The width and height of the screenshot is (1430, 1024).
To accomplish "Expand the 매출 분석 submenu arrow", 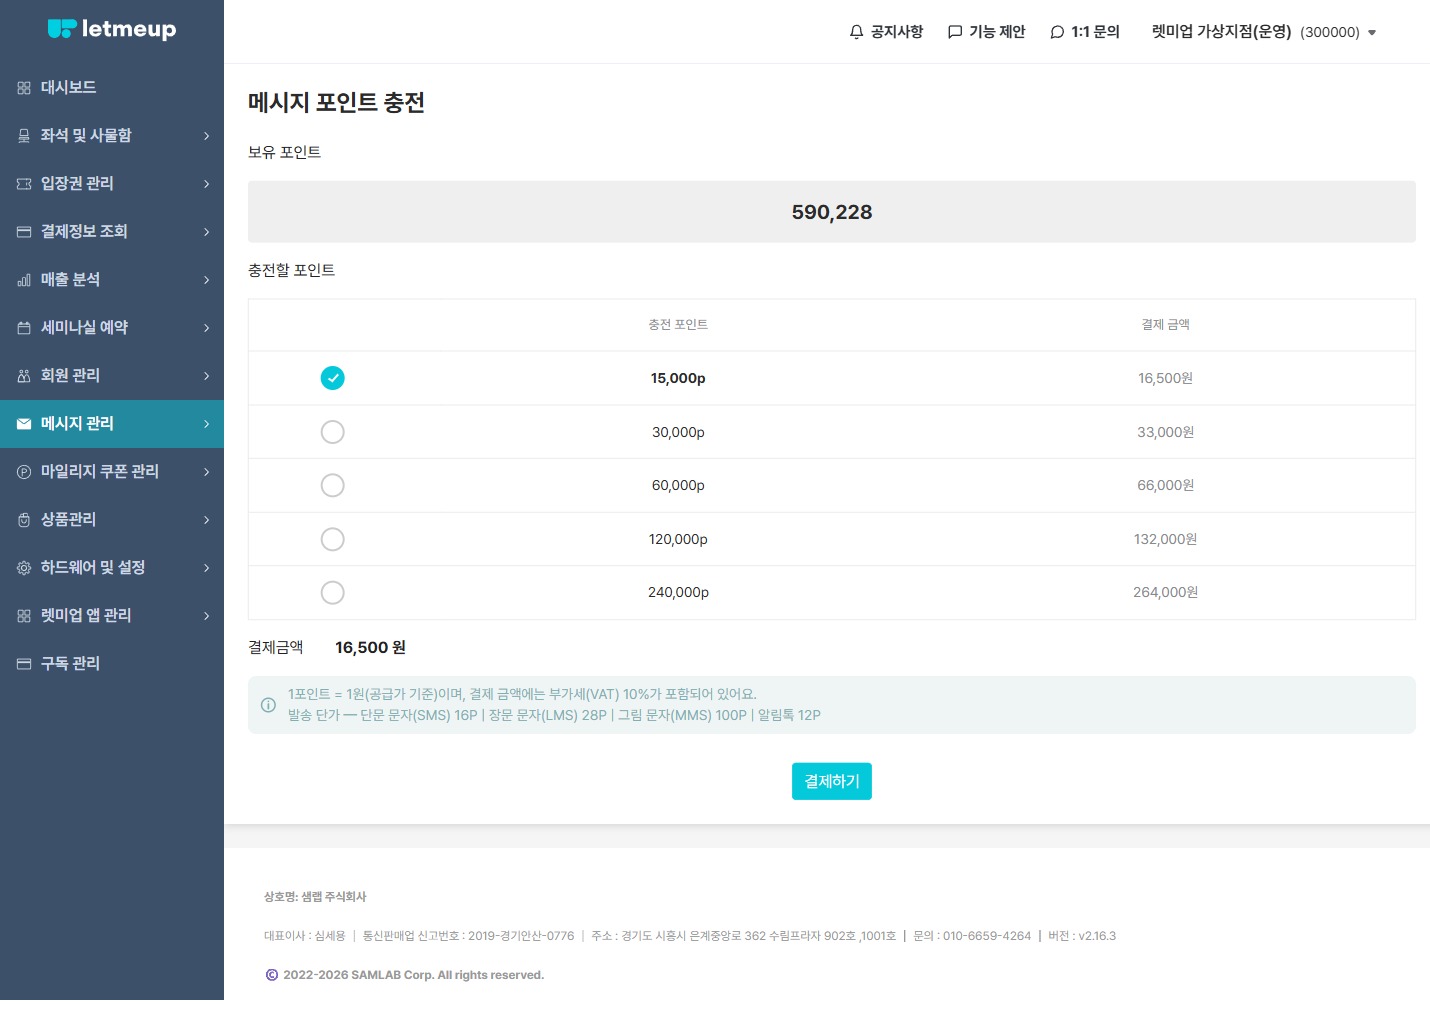I will coord(207,280).
